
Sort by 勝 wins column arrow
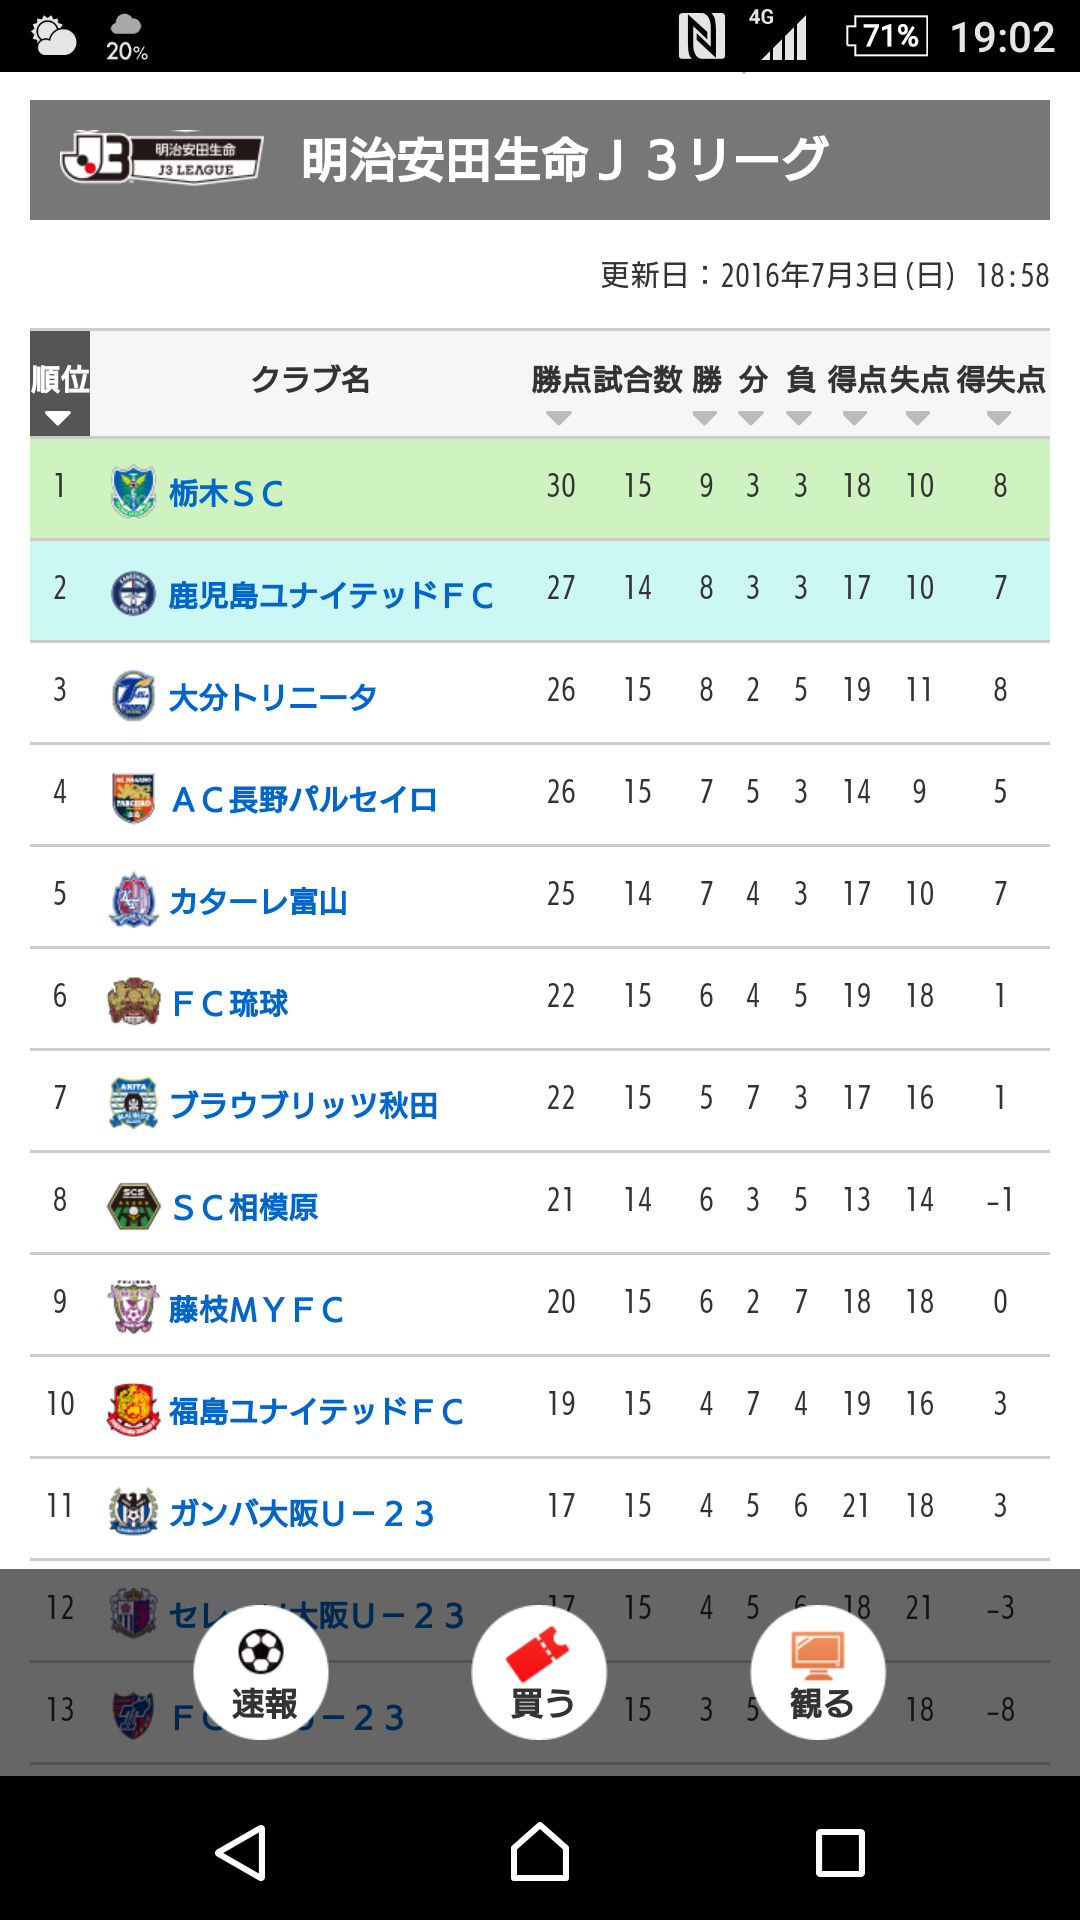[x=705, y=417]
